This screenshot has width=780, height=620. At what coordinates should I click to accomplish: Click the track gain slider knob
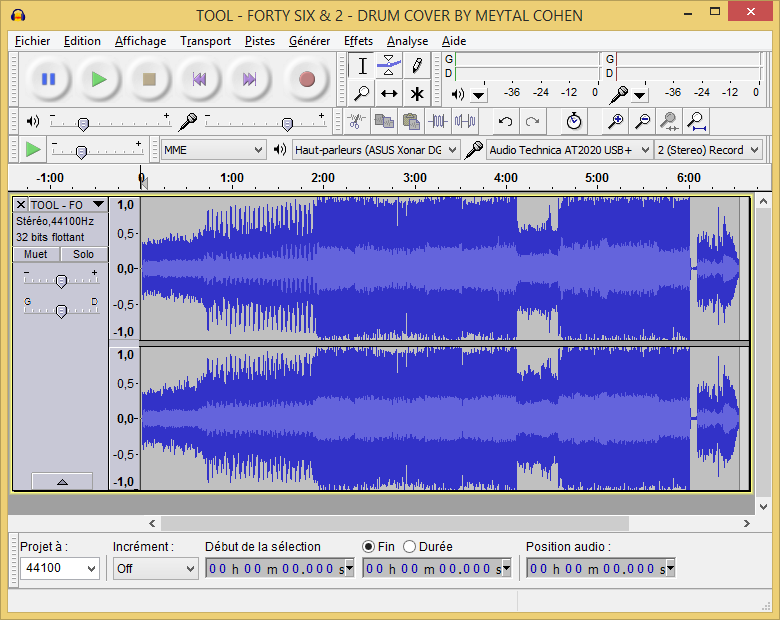click(61, 281)
